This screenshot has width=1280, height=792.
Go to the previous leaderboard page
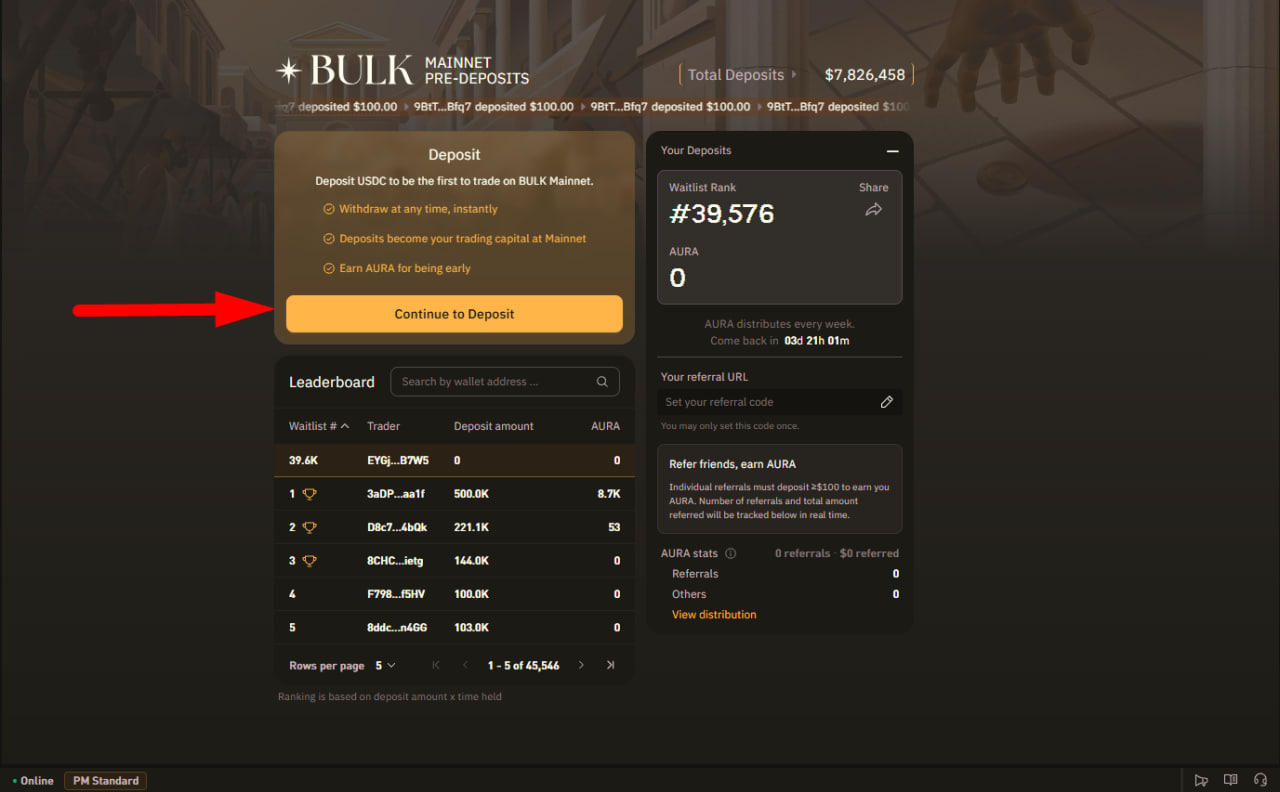(x=465, y=665)
